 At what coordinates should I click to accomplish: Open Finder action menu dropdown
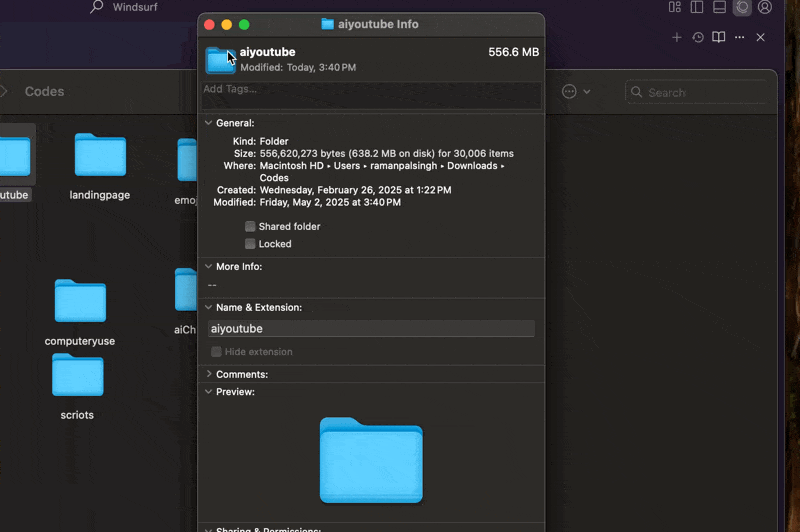pyautogui.click(x=575, y=91)
